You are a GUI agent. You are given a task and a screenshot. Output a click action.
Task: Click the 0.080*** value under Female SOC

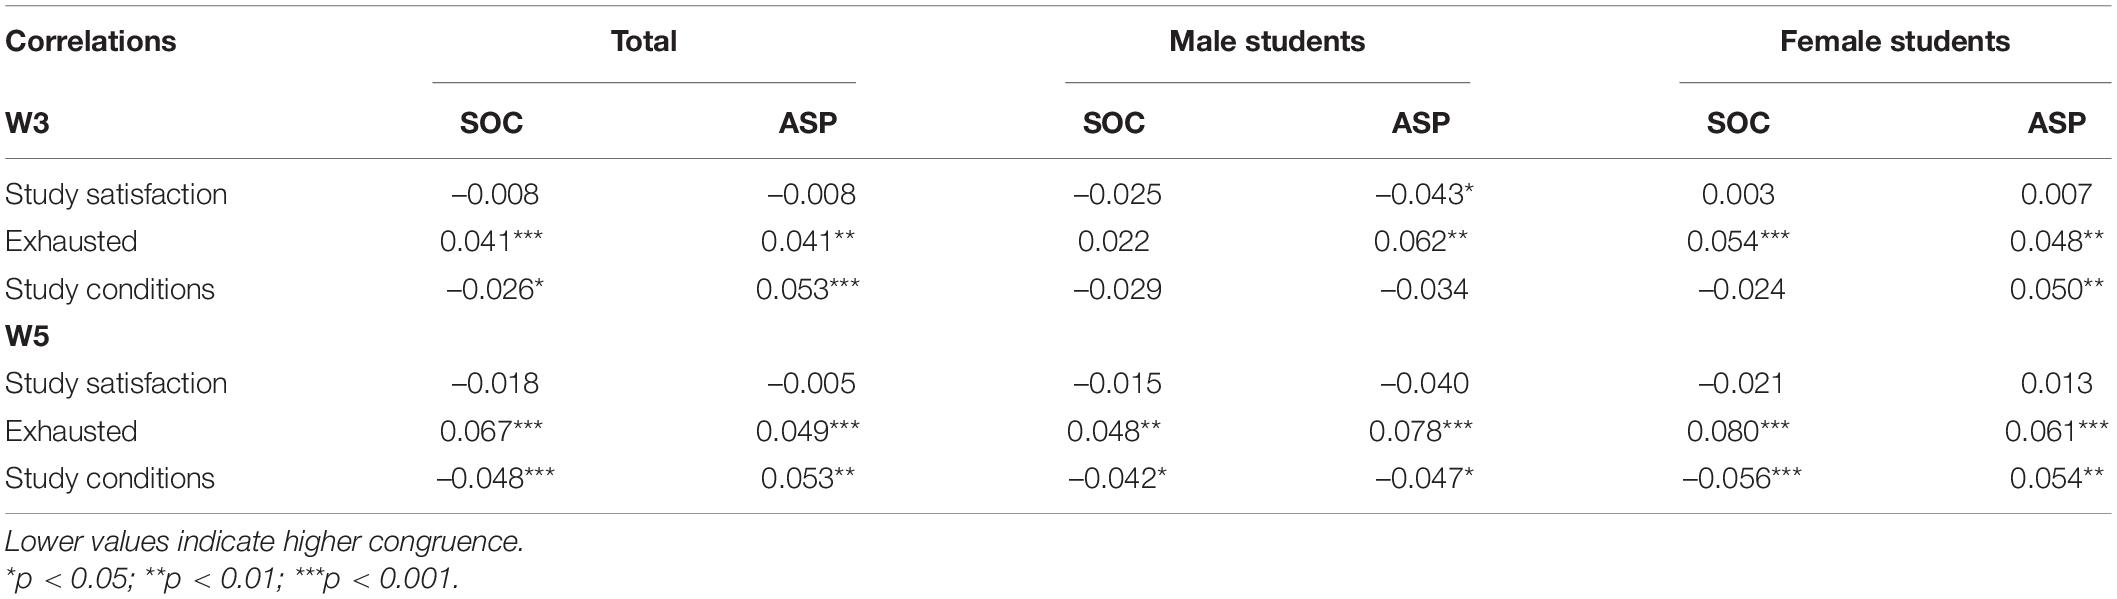point(1738,431)
